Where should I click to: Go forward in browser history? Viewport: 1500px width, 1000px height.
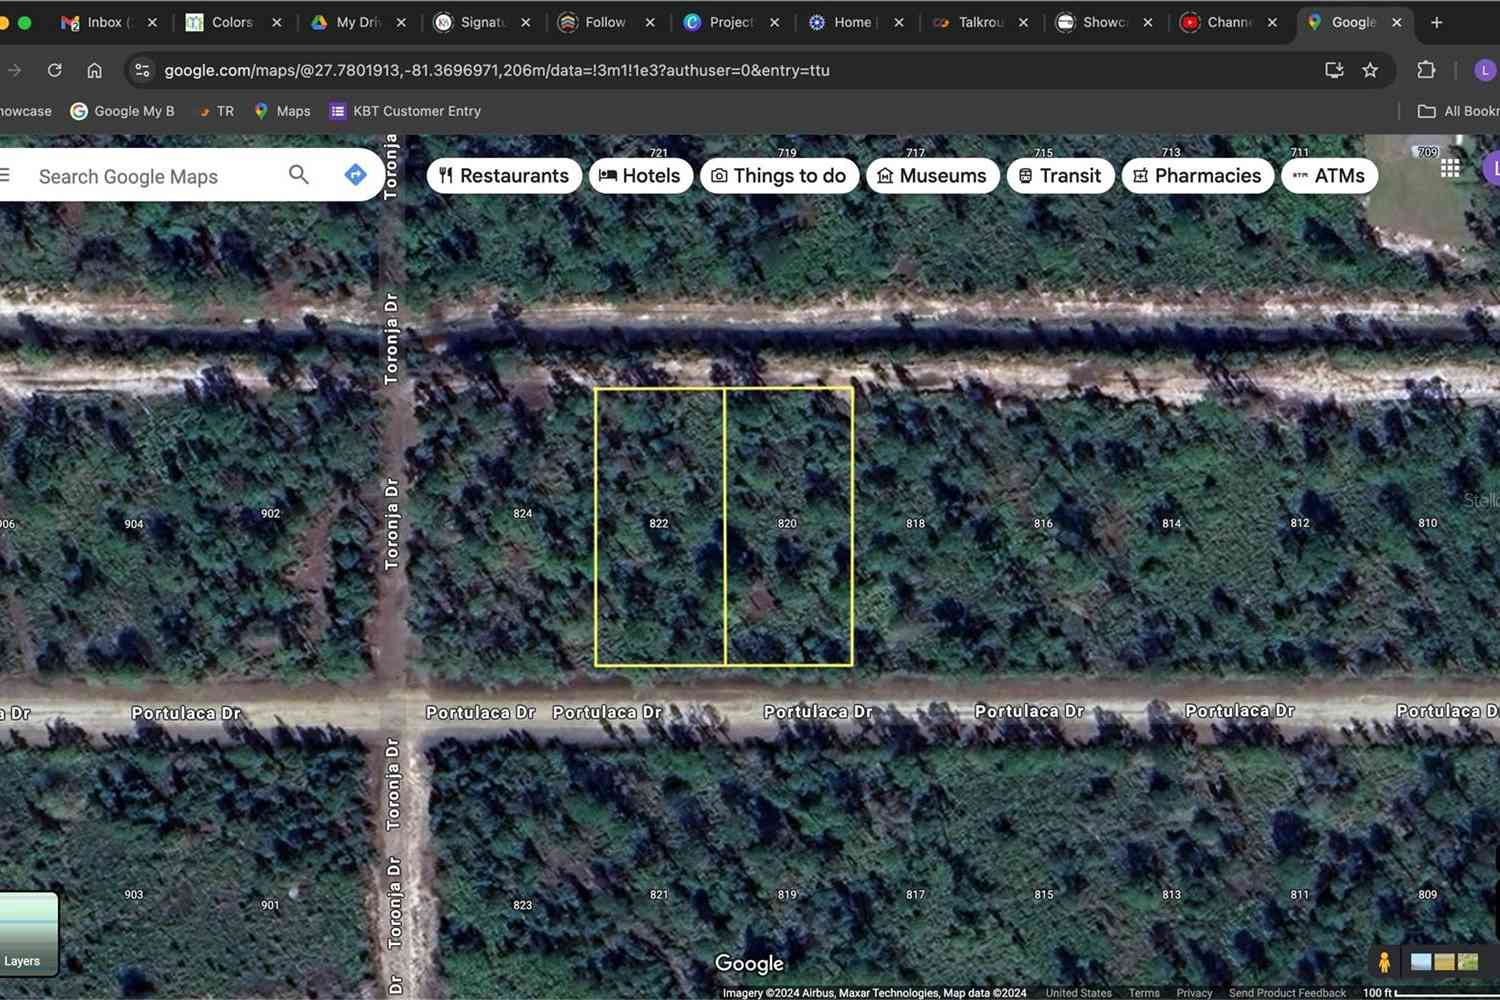(x=14, y=70)
